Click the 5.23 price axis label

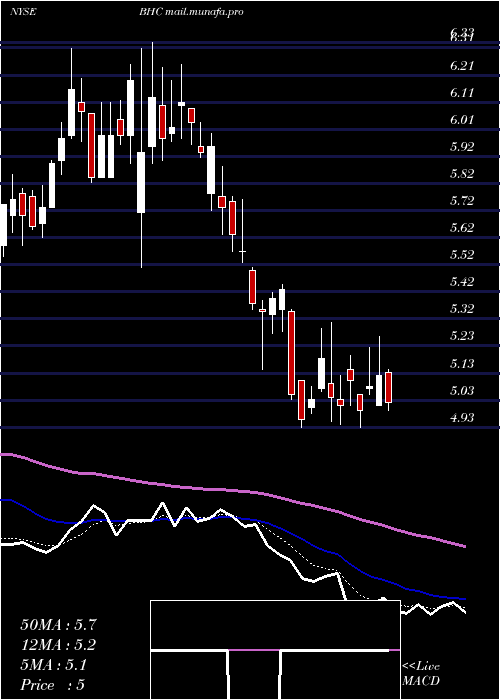[462, 335]
